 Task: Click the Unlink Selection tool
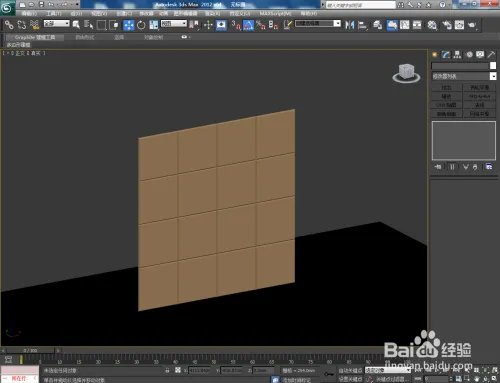[x=22, y=25]
